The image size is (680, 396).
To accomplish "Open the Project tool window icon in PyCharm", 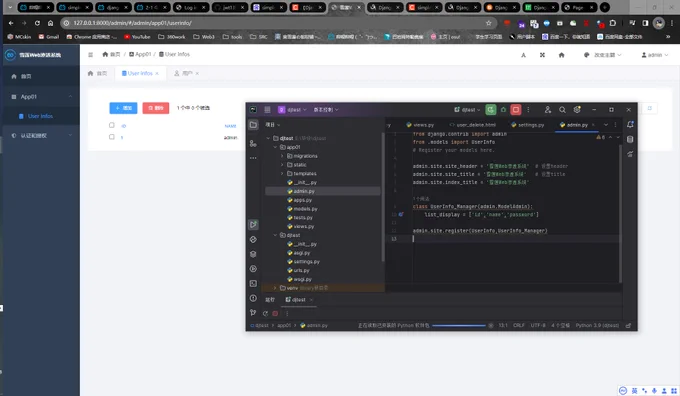I will 253,125.
